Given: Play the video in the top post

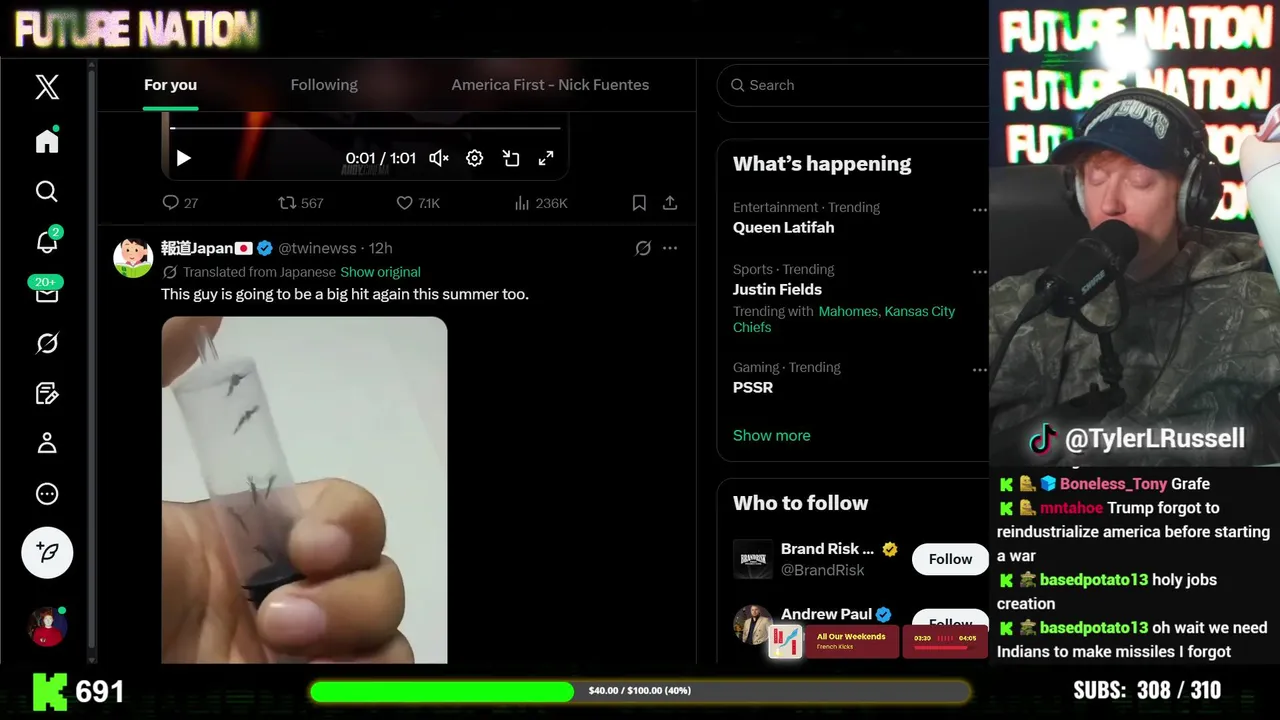Looking at the screenshot, I should pyautogui.click(x=183, y=158).
